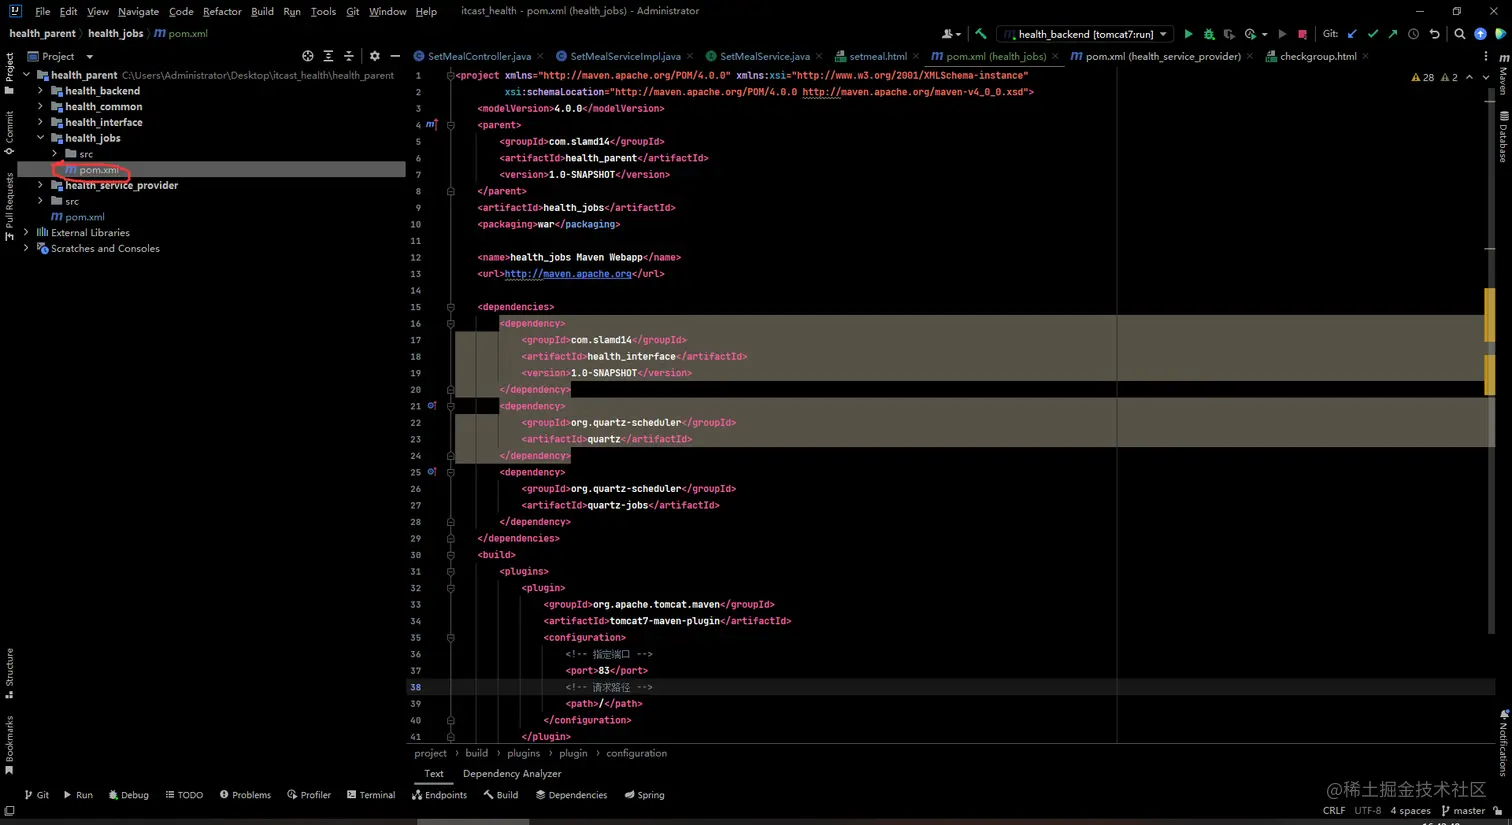Open the Maven side panel
The width and height of the screenshot is (1512, 825).
pos(1503,75)
